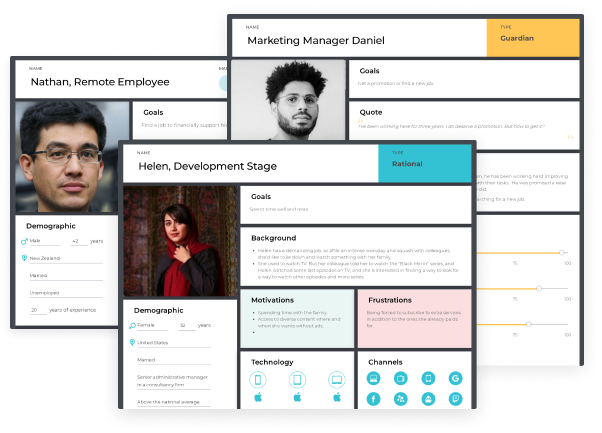Click the location pin beside United States
602x433 pixels.
coord(133,342)
